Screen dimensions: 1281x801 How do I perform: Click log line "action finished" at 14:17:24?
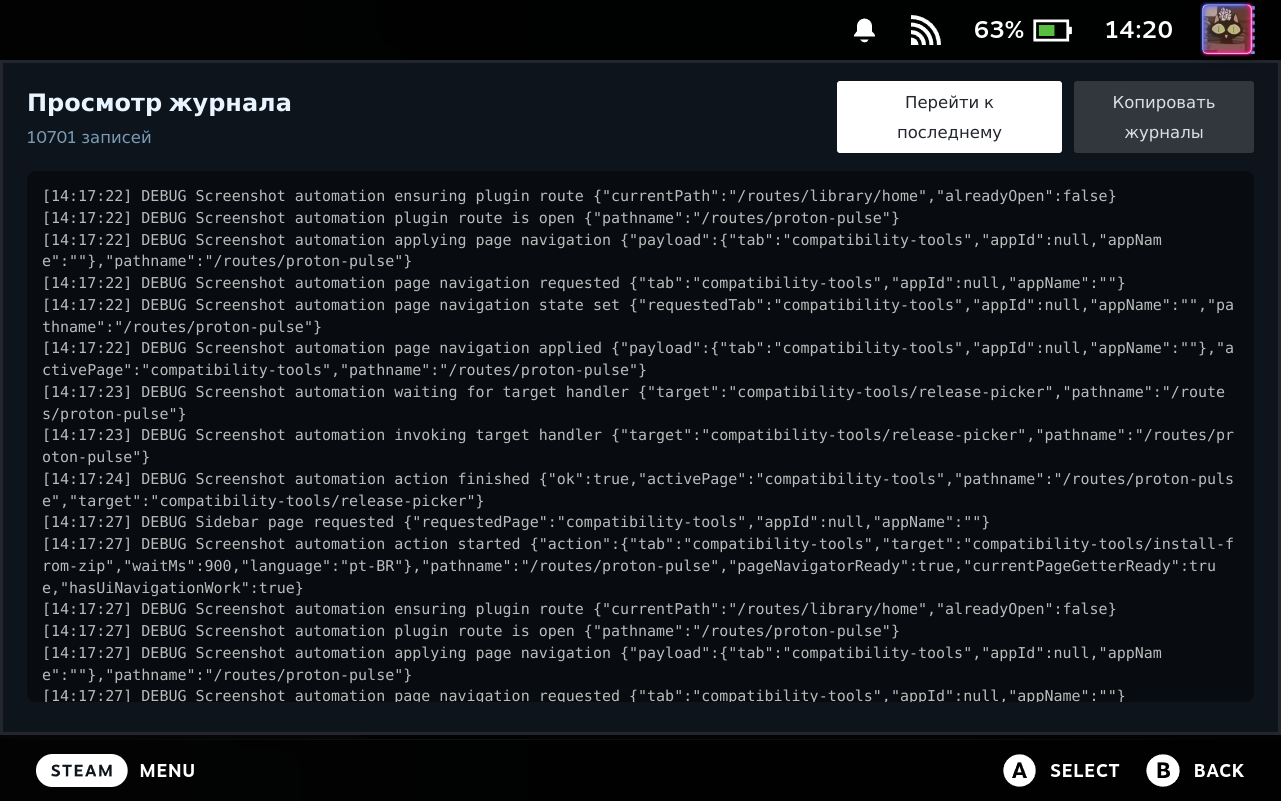point(638,490)
